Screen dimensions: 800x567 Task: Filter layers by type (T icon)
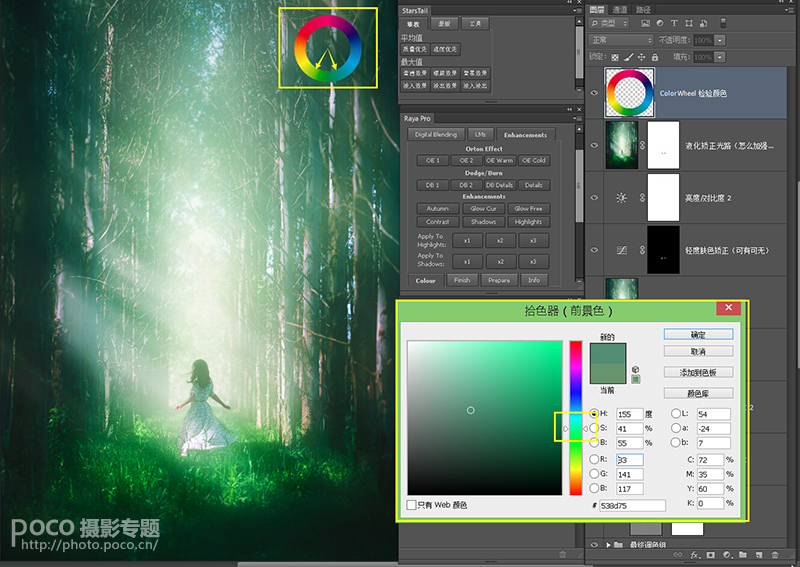click(674, 23)
